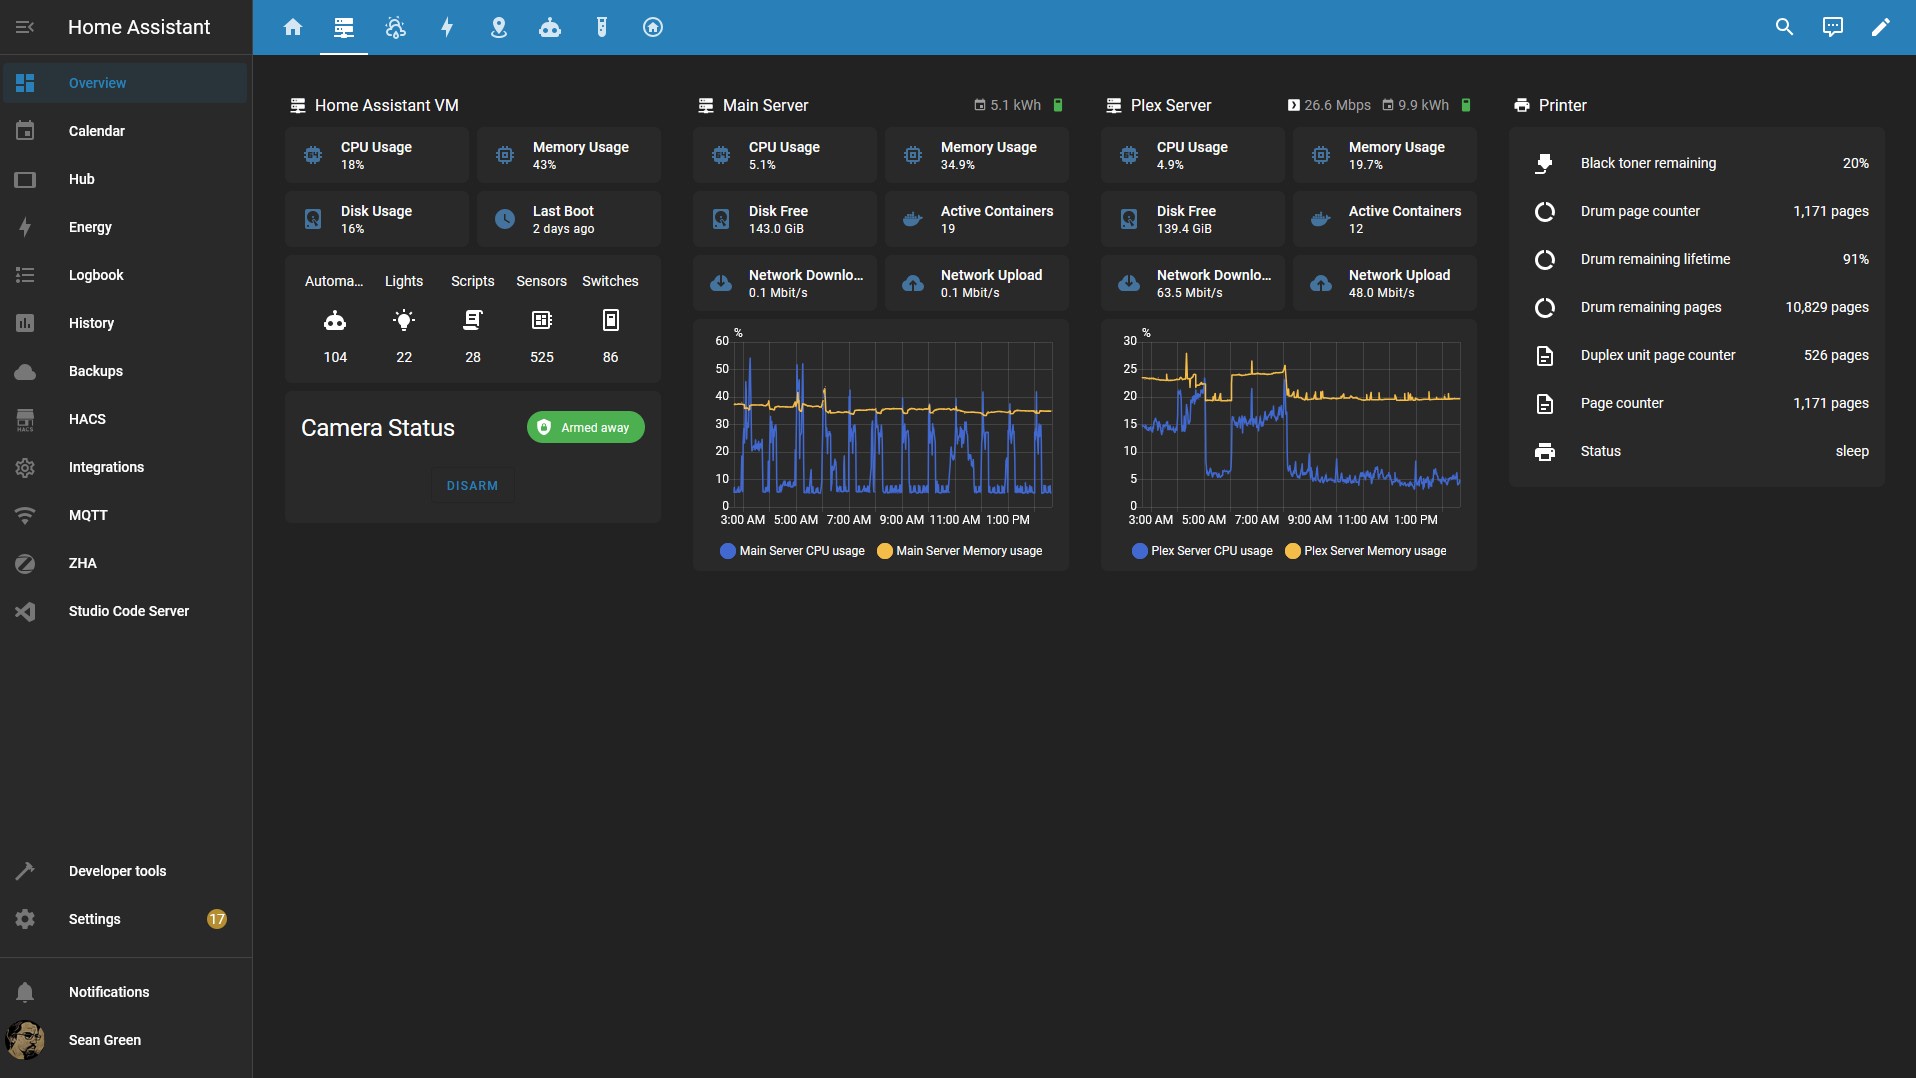Toggle Main Server Memory usage legend

point(960,551)
